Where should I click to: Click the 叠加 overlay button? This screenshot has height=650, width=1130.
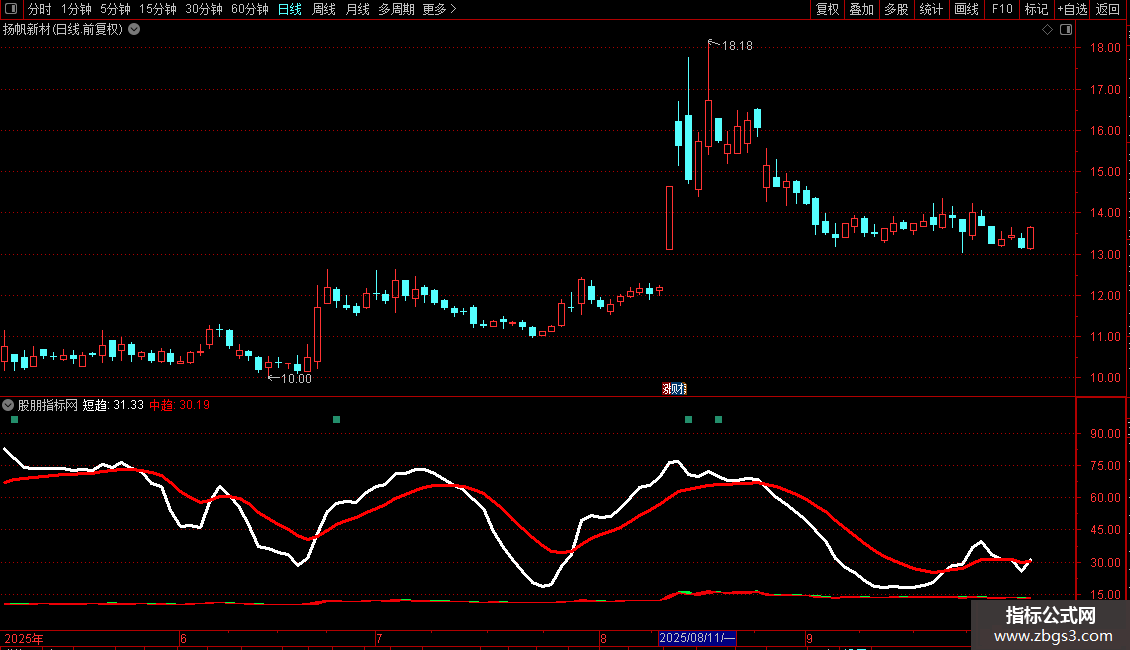pos(861,9)
